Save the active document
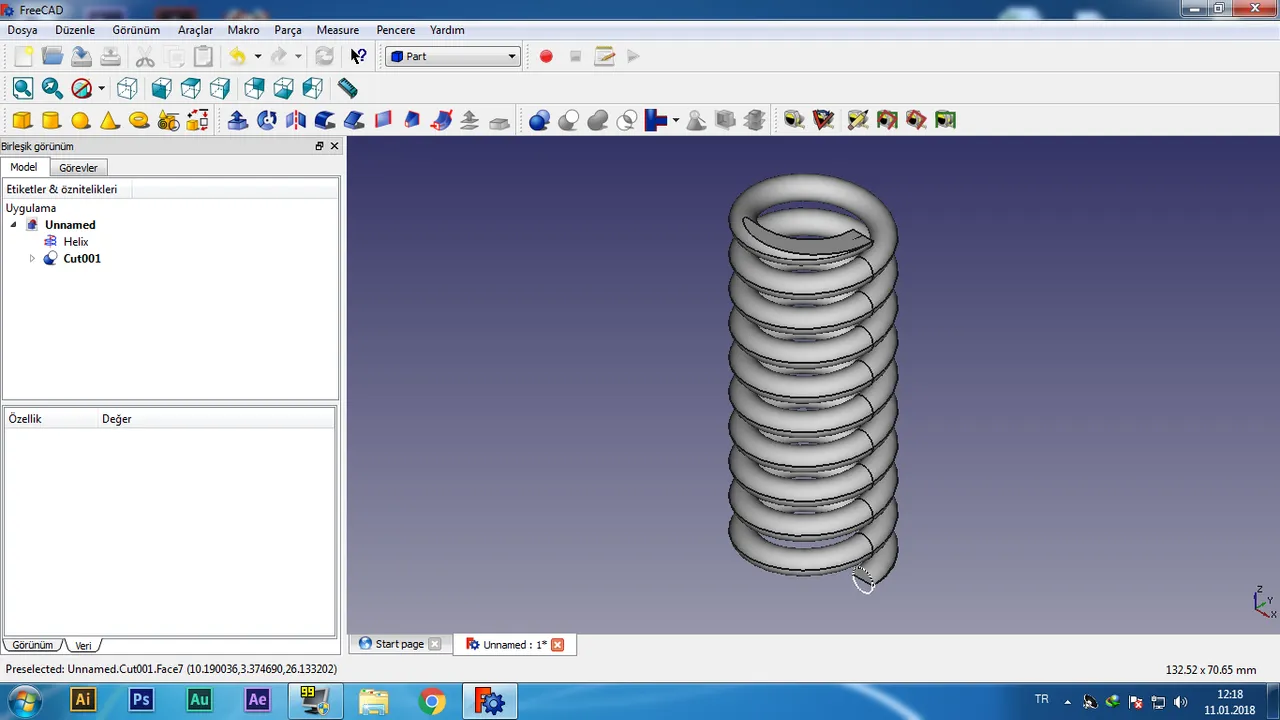 click(81, 56)
